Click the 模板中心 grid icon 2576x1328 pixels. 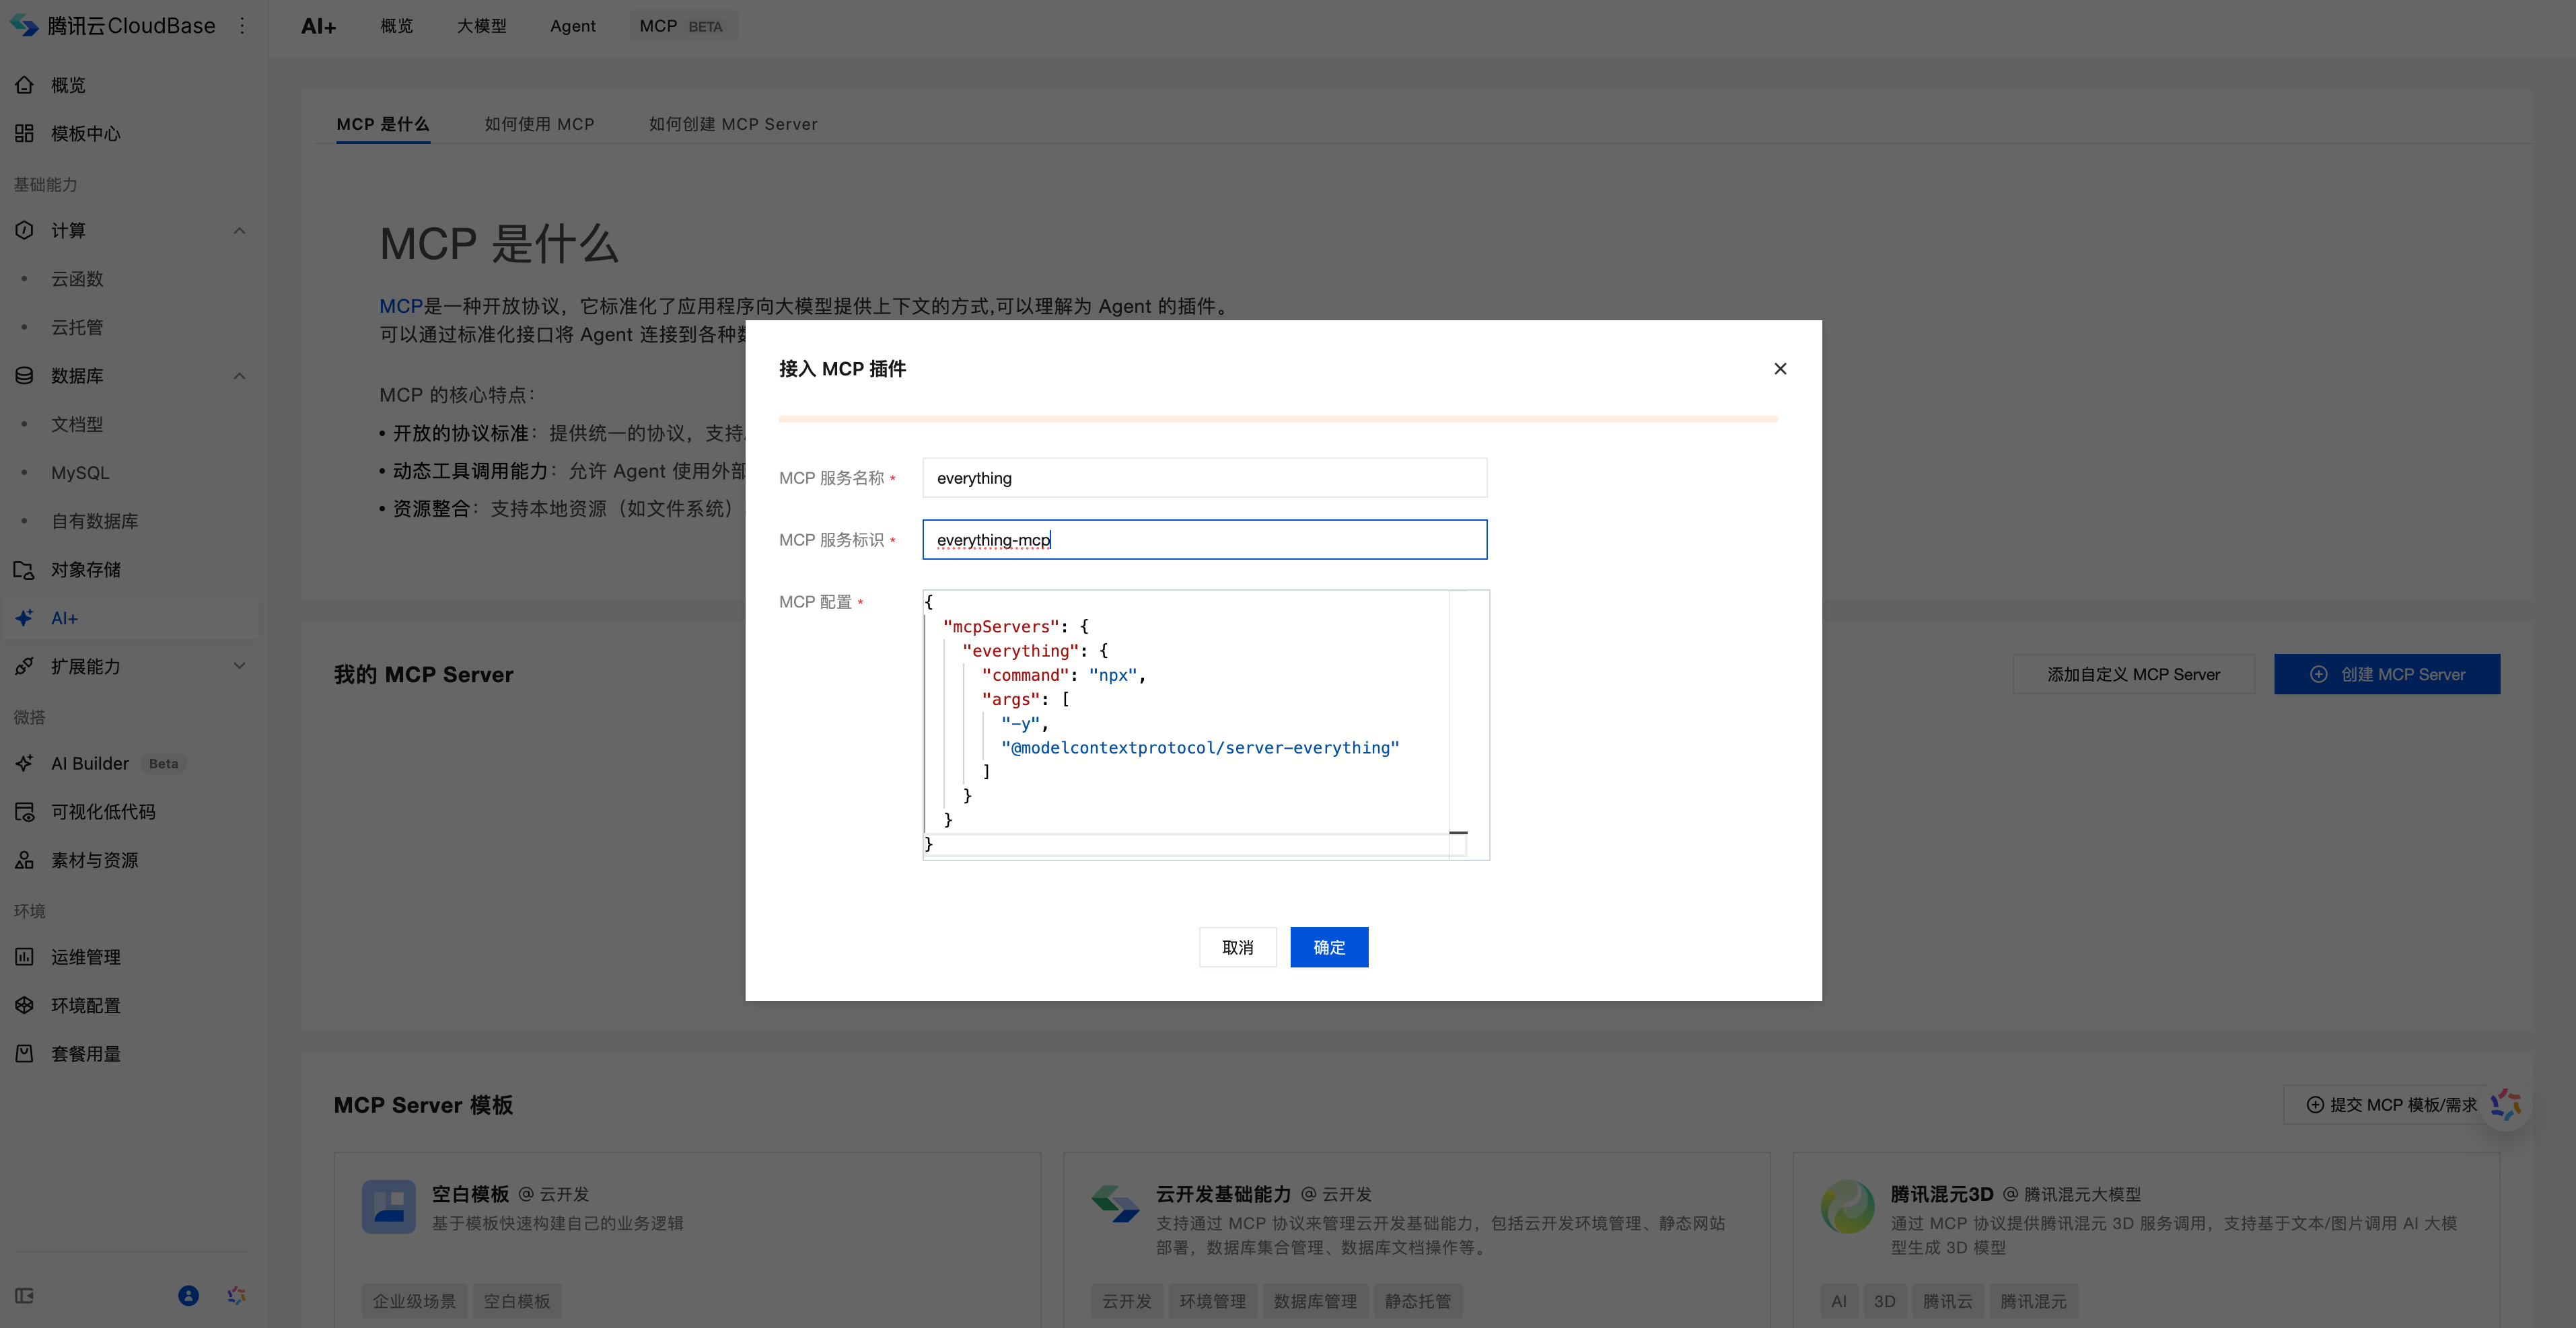(25, 133)
